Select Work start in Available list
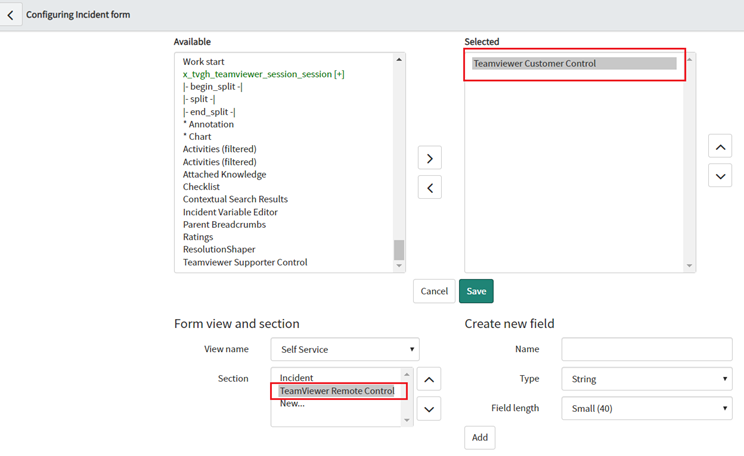This screenshot has height=456, width=744. tap(204, 62)
